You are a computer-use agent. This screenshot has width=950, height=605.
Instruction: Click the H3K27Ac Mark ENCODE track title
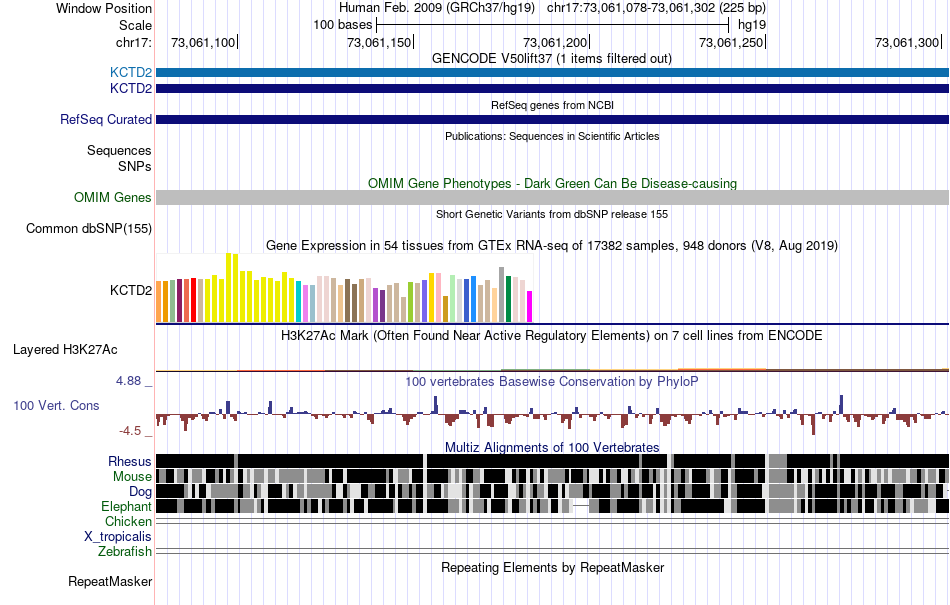(x=551, y=336)
